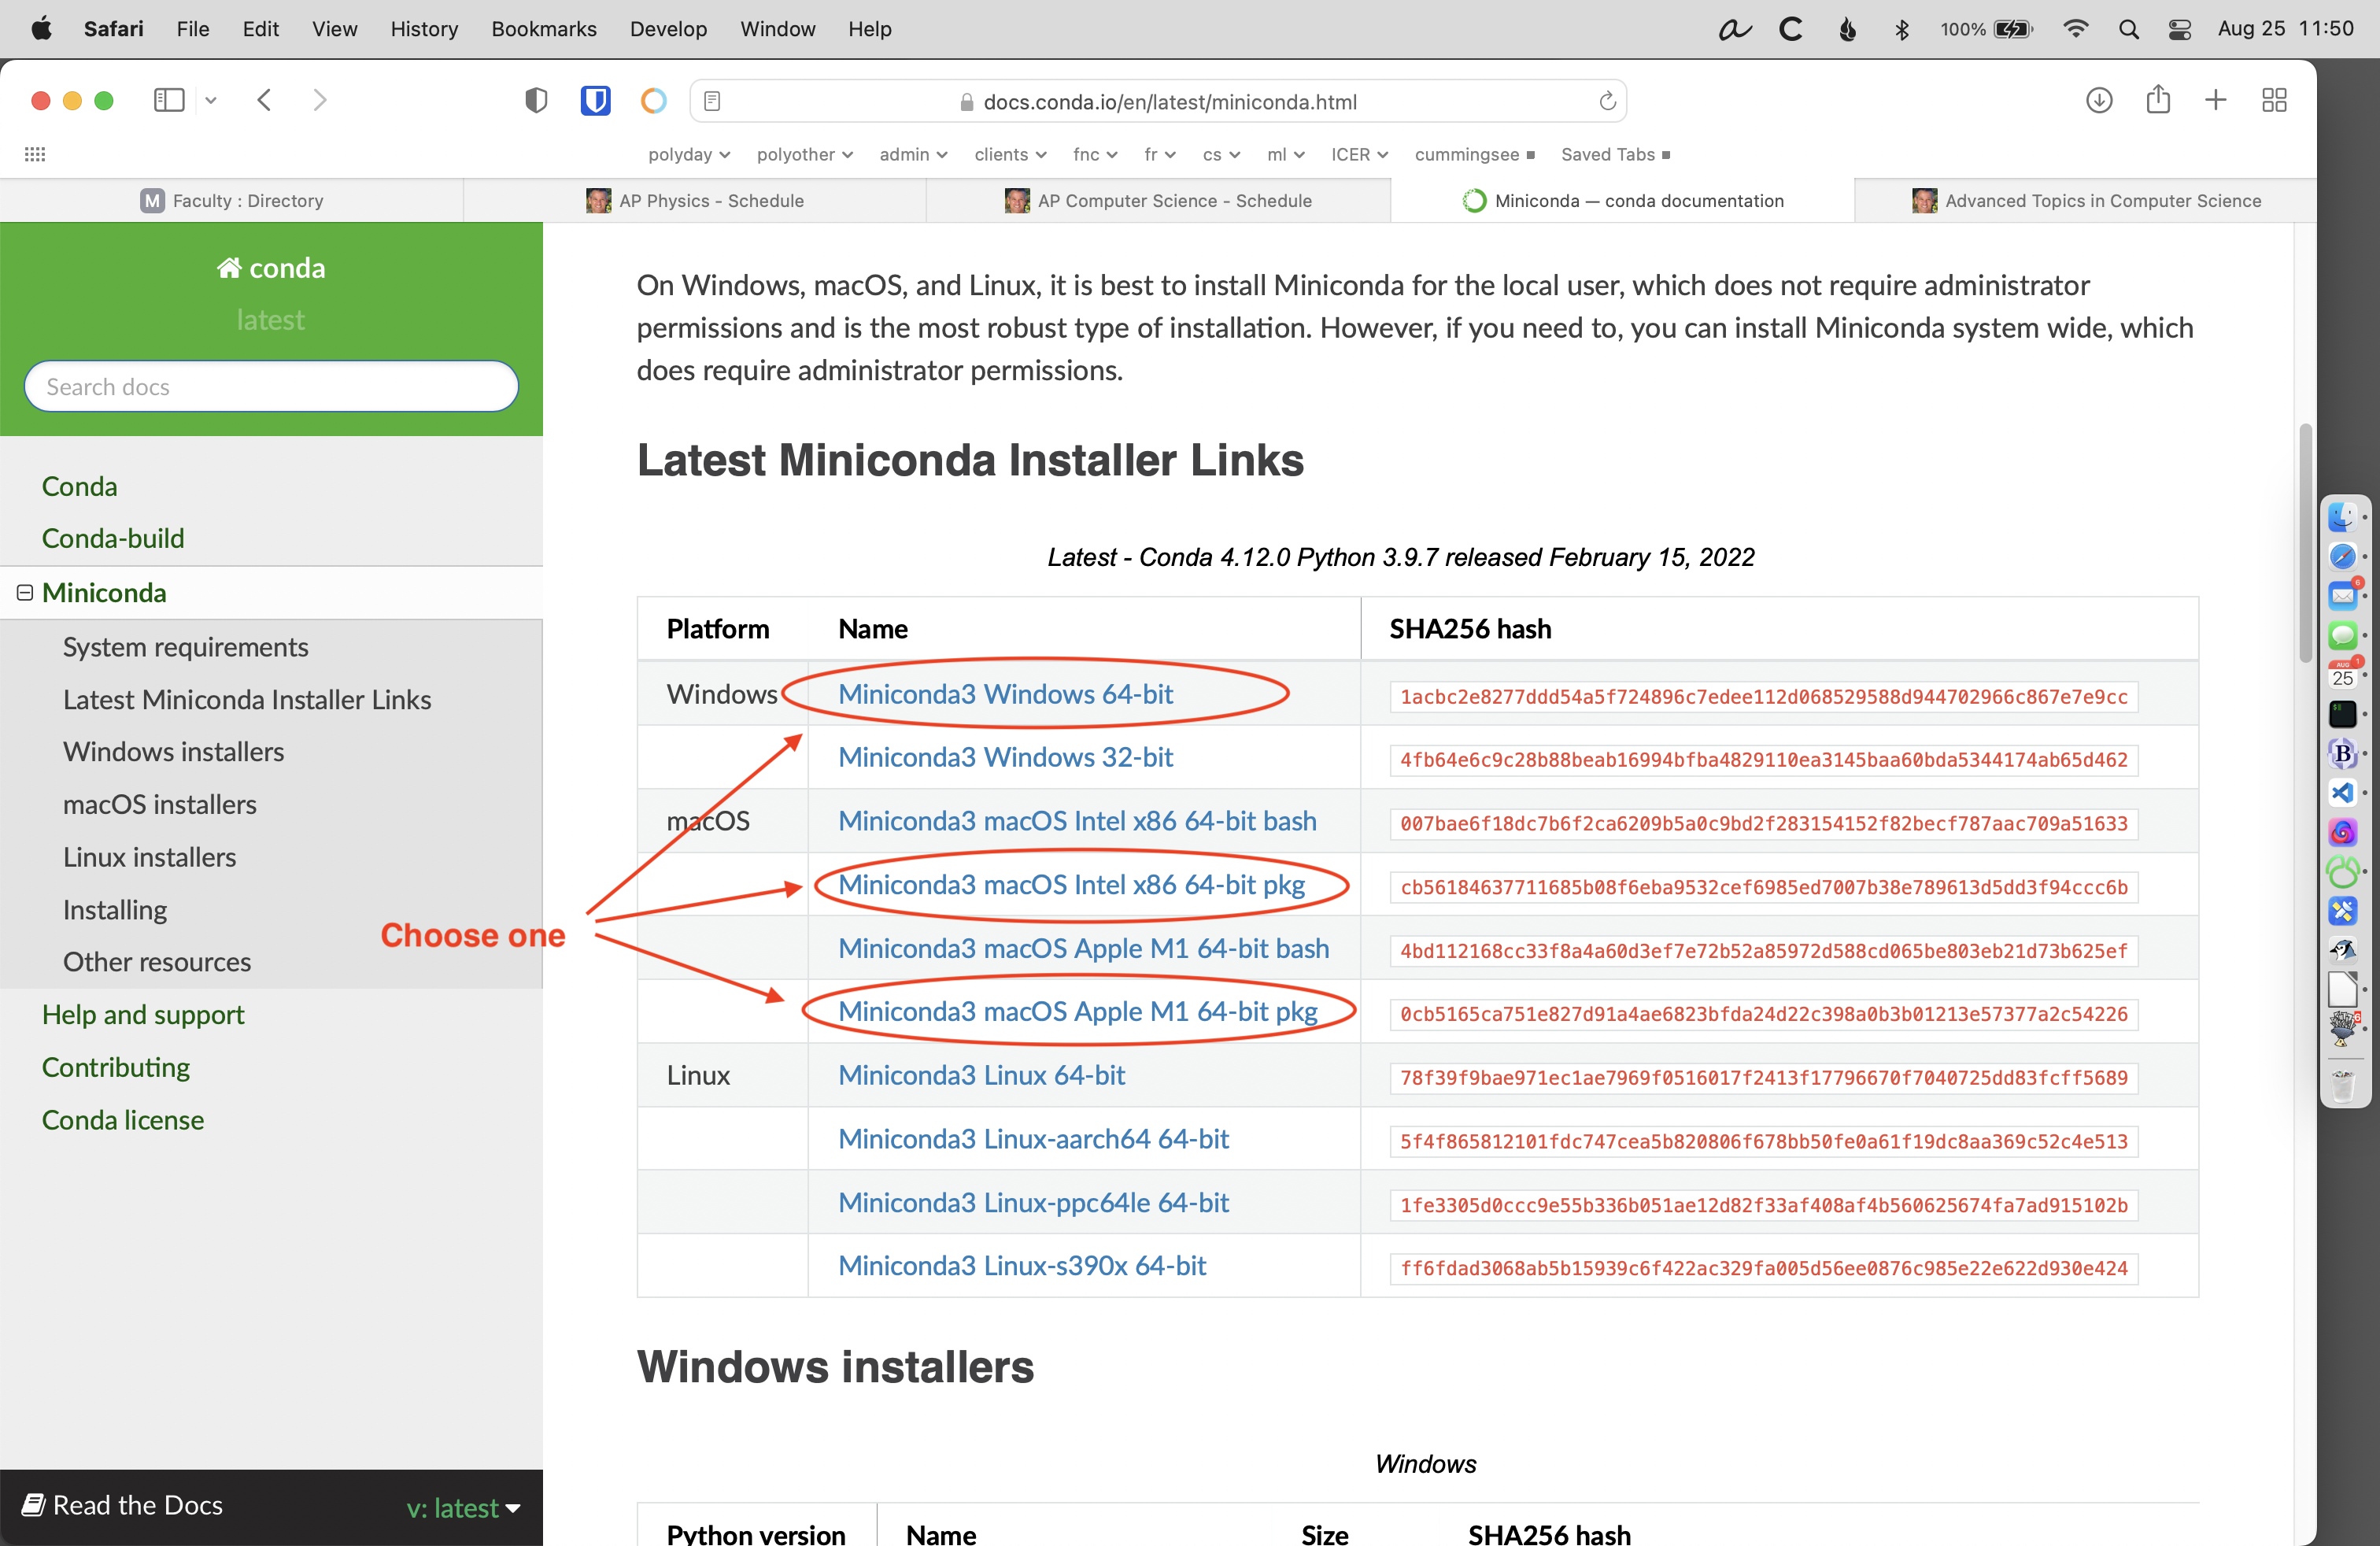Expand polyother bookmarks folder
Image resolution: width=2380 pixels, height=1546 pixels.
pyautogui.click(x=805, y=154)
